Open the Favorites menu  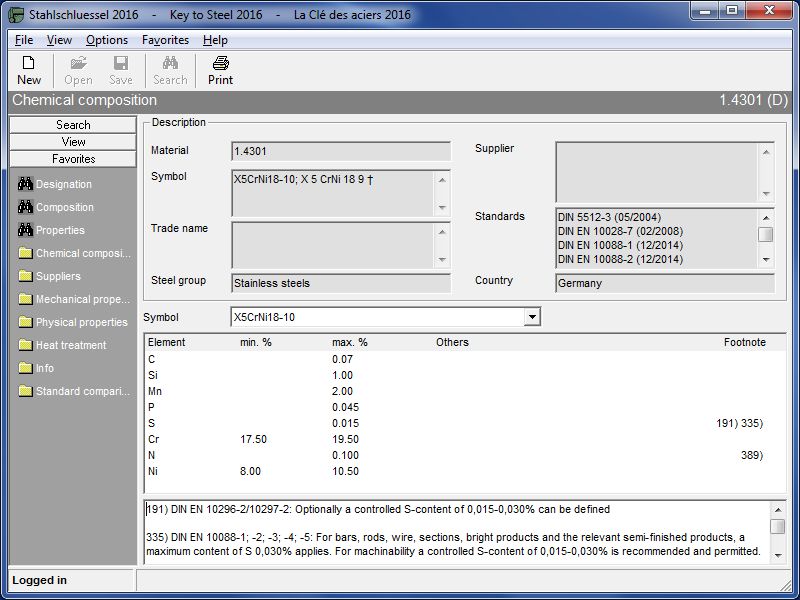165,40
